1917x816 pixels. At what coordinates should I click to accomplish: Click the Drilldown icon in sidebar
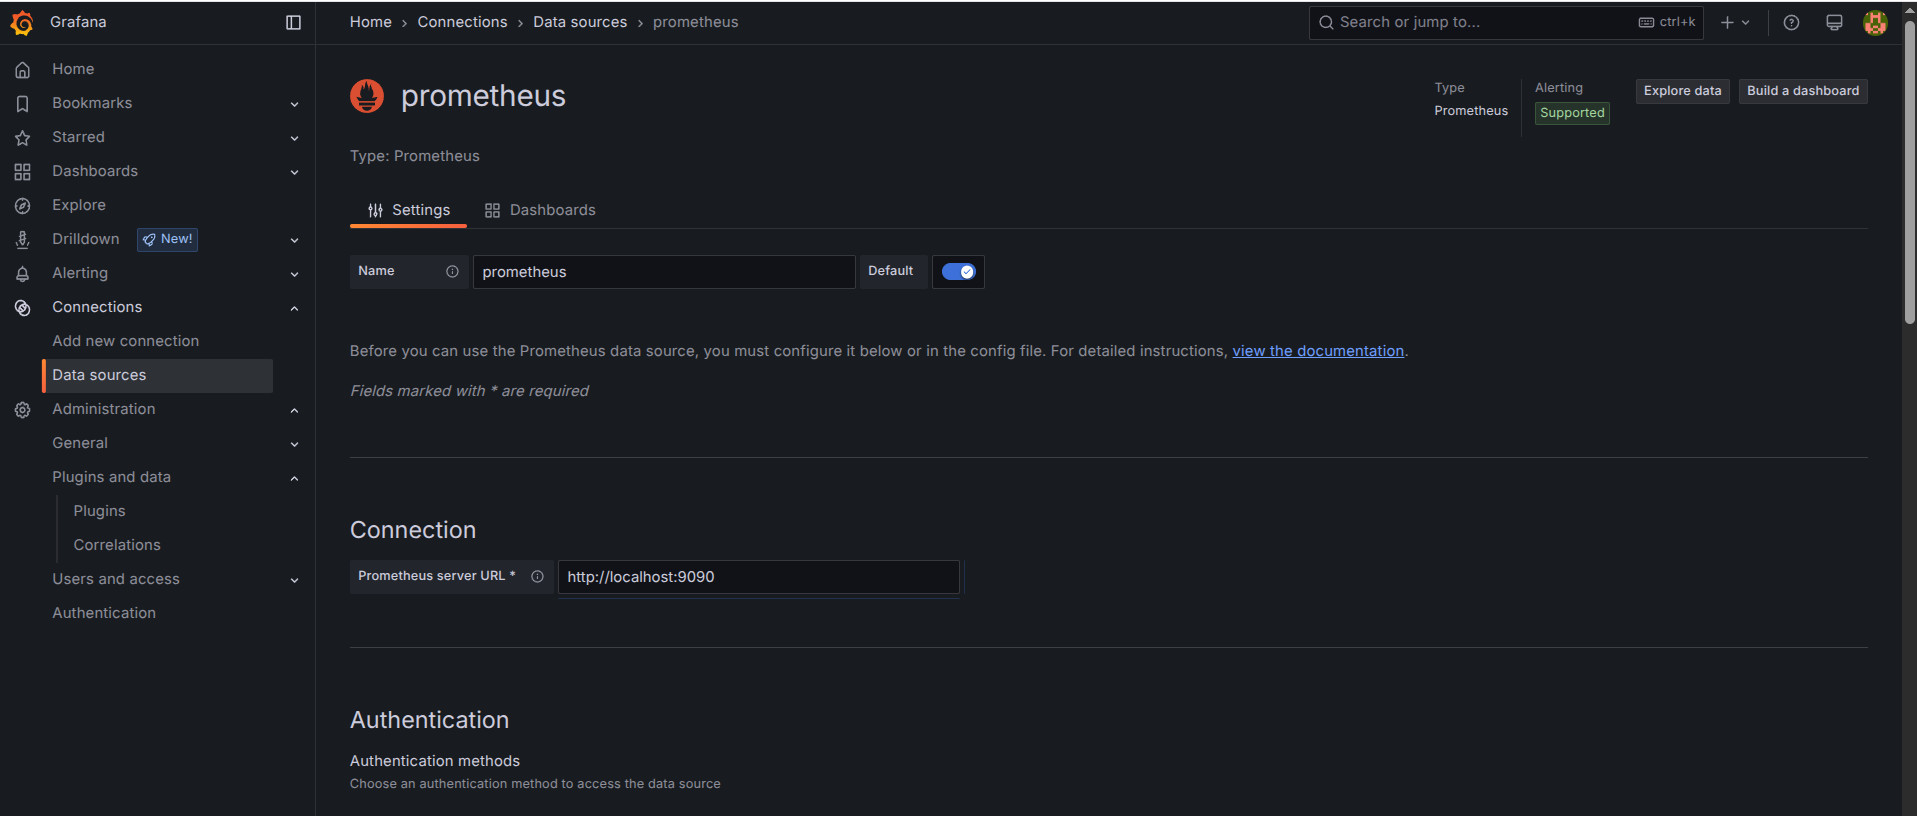(x=22, y=239)
